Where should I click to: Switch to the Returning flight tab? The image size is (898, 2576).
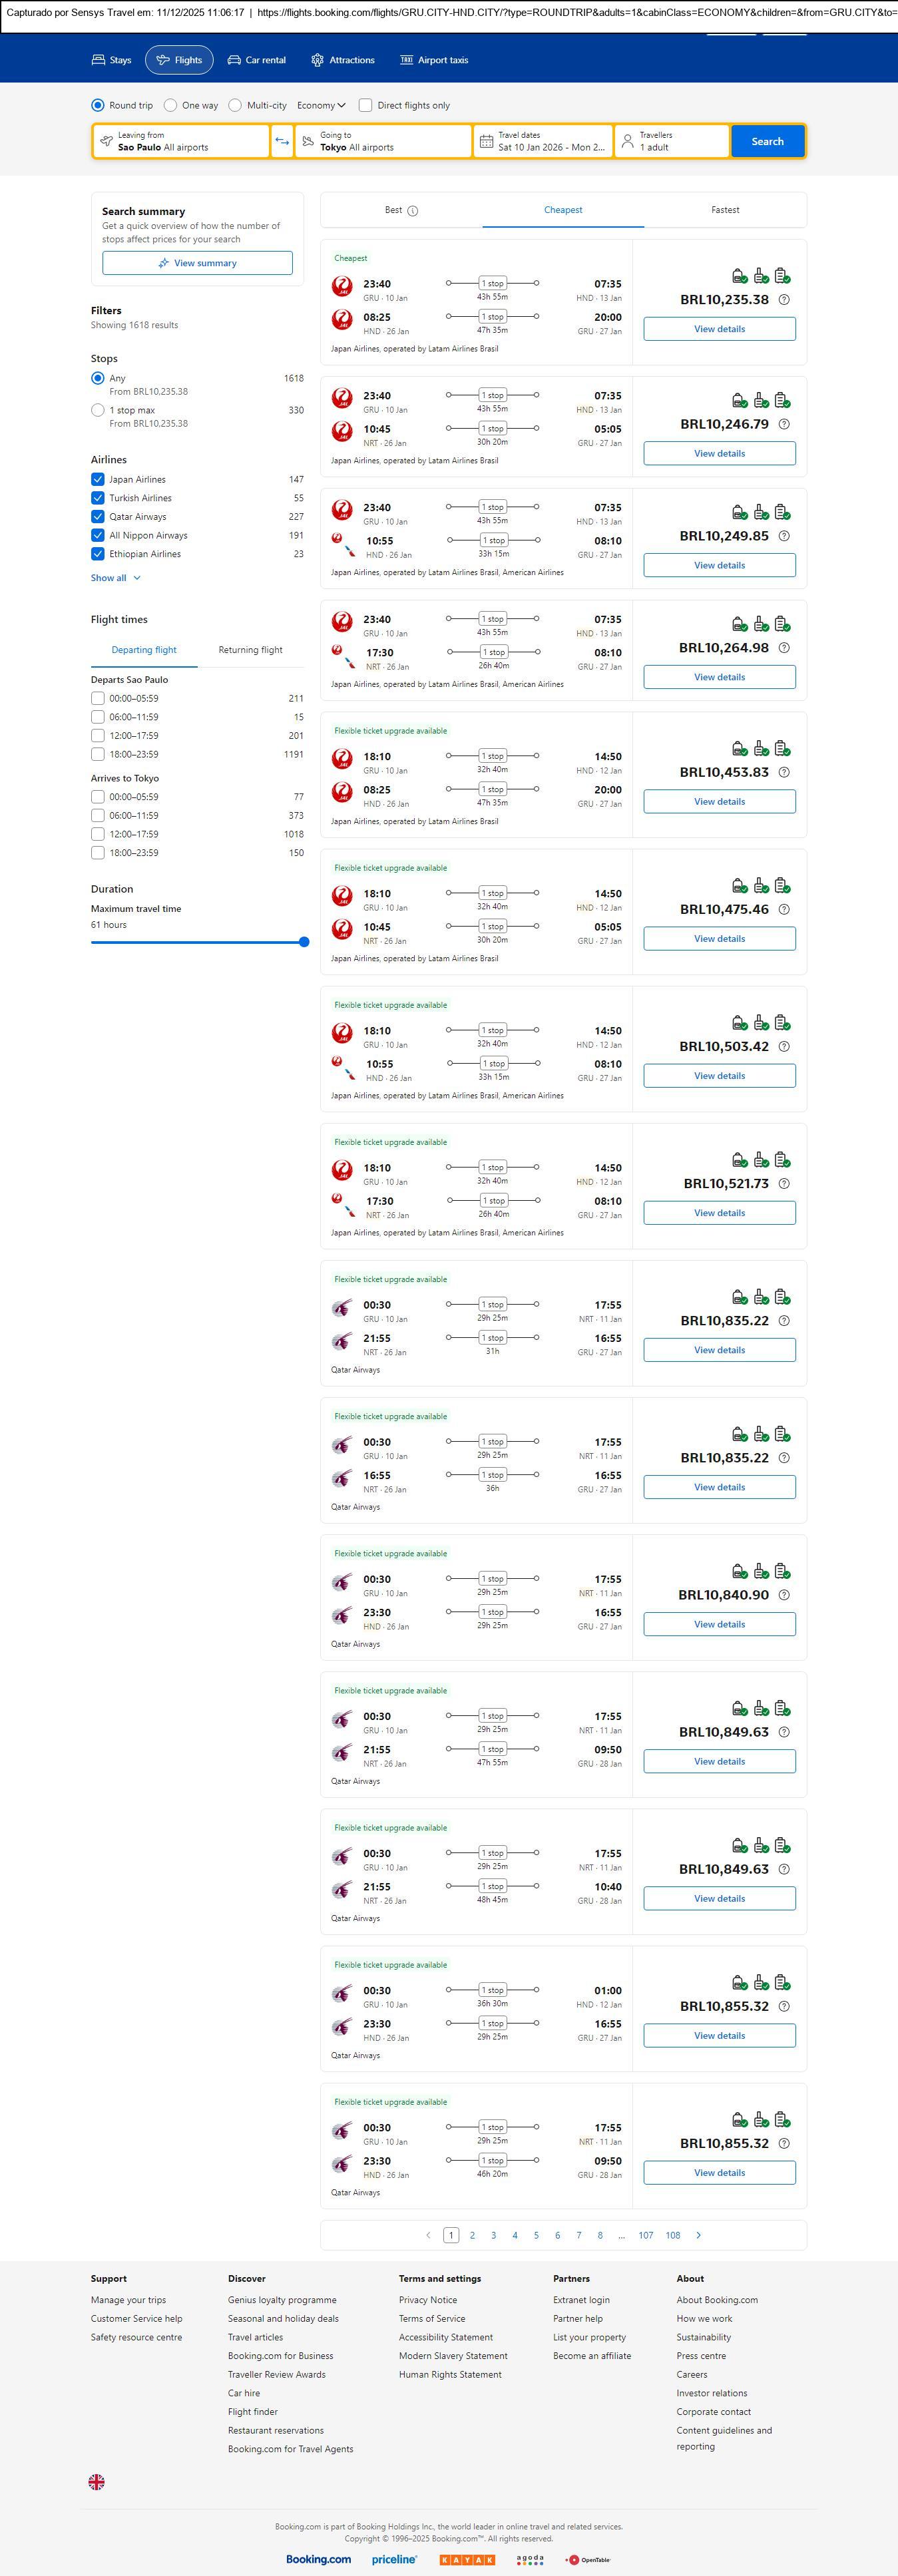[250, 650]
